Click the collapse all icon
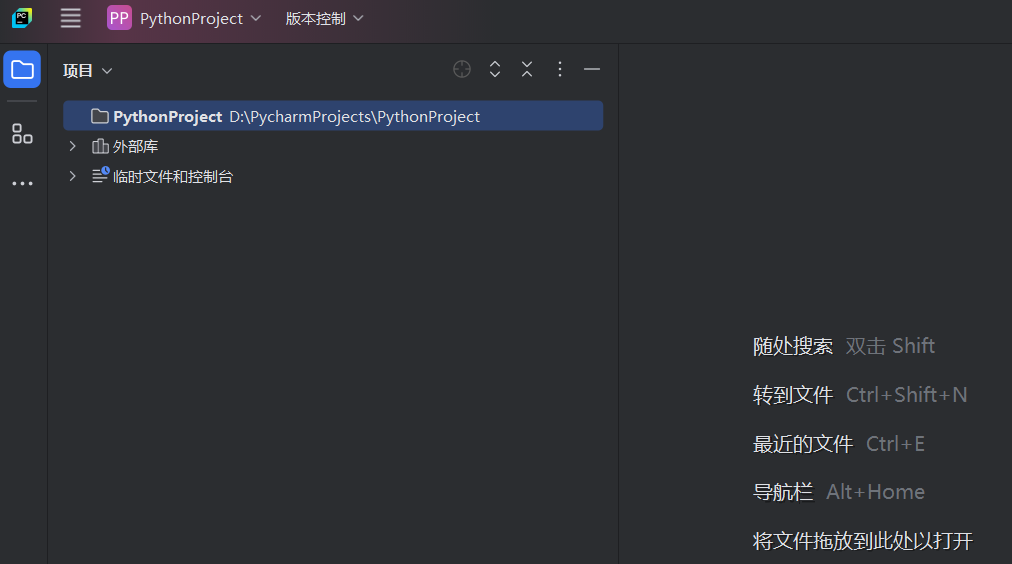1012x564 pixels. [527, 69]
